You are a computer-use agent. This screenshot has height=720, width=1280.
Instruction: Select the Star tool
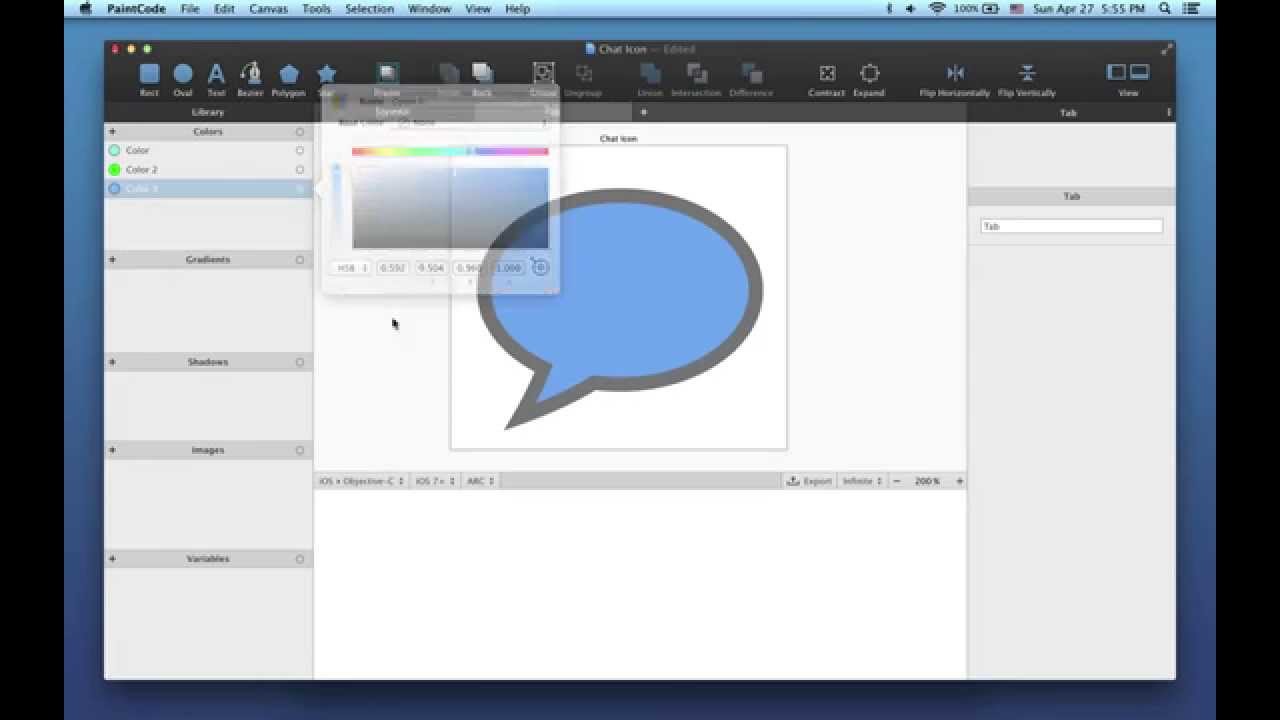coord(326,74)
